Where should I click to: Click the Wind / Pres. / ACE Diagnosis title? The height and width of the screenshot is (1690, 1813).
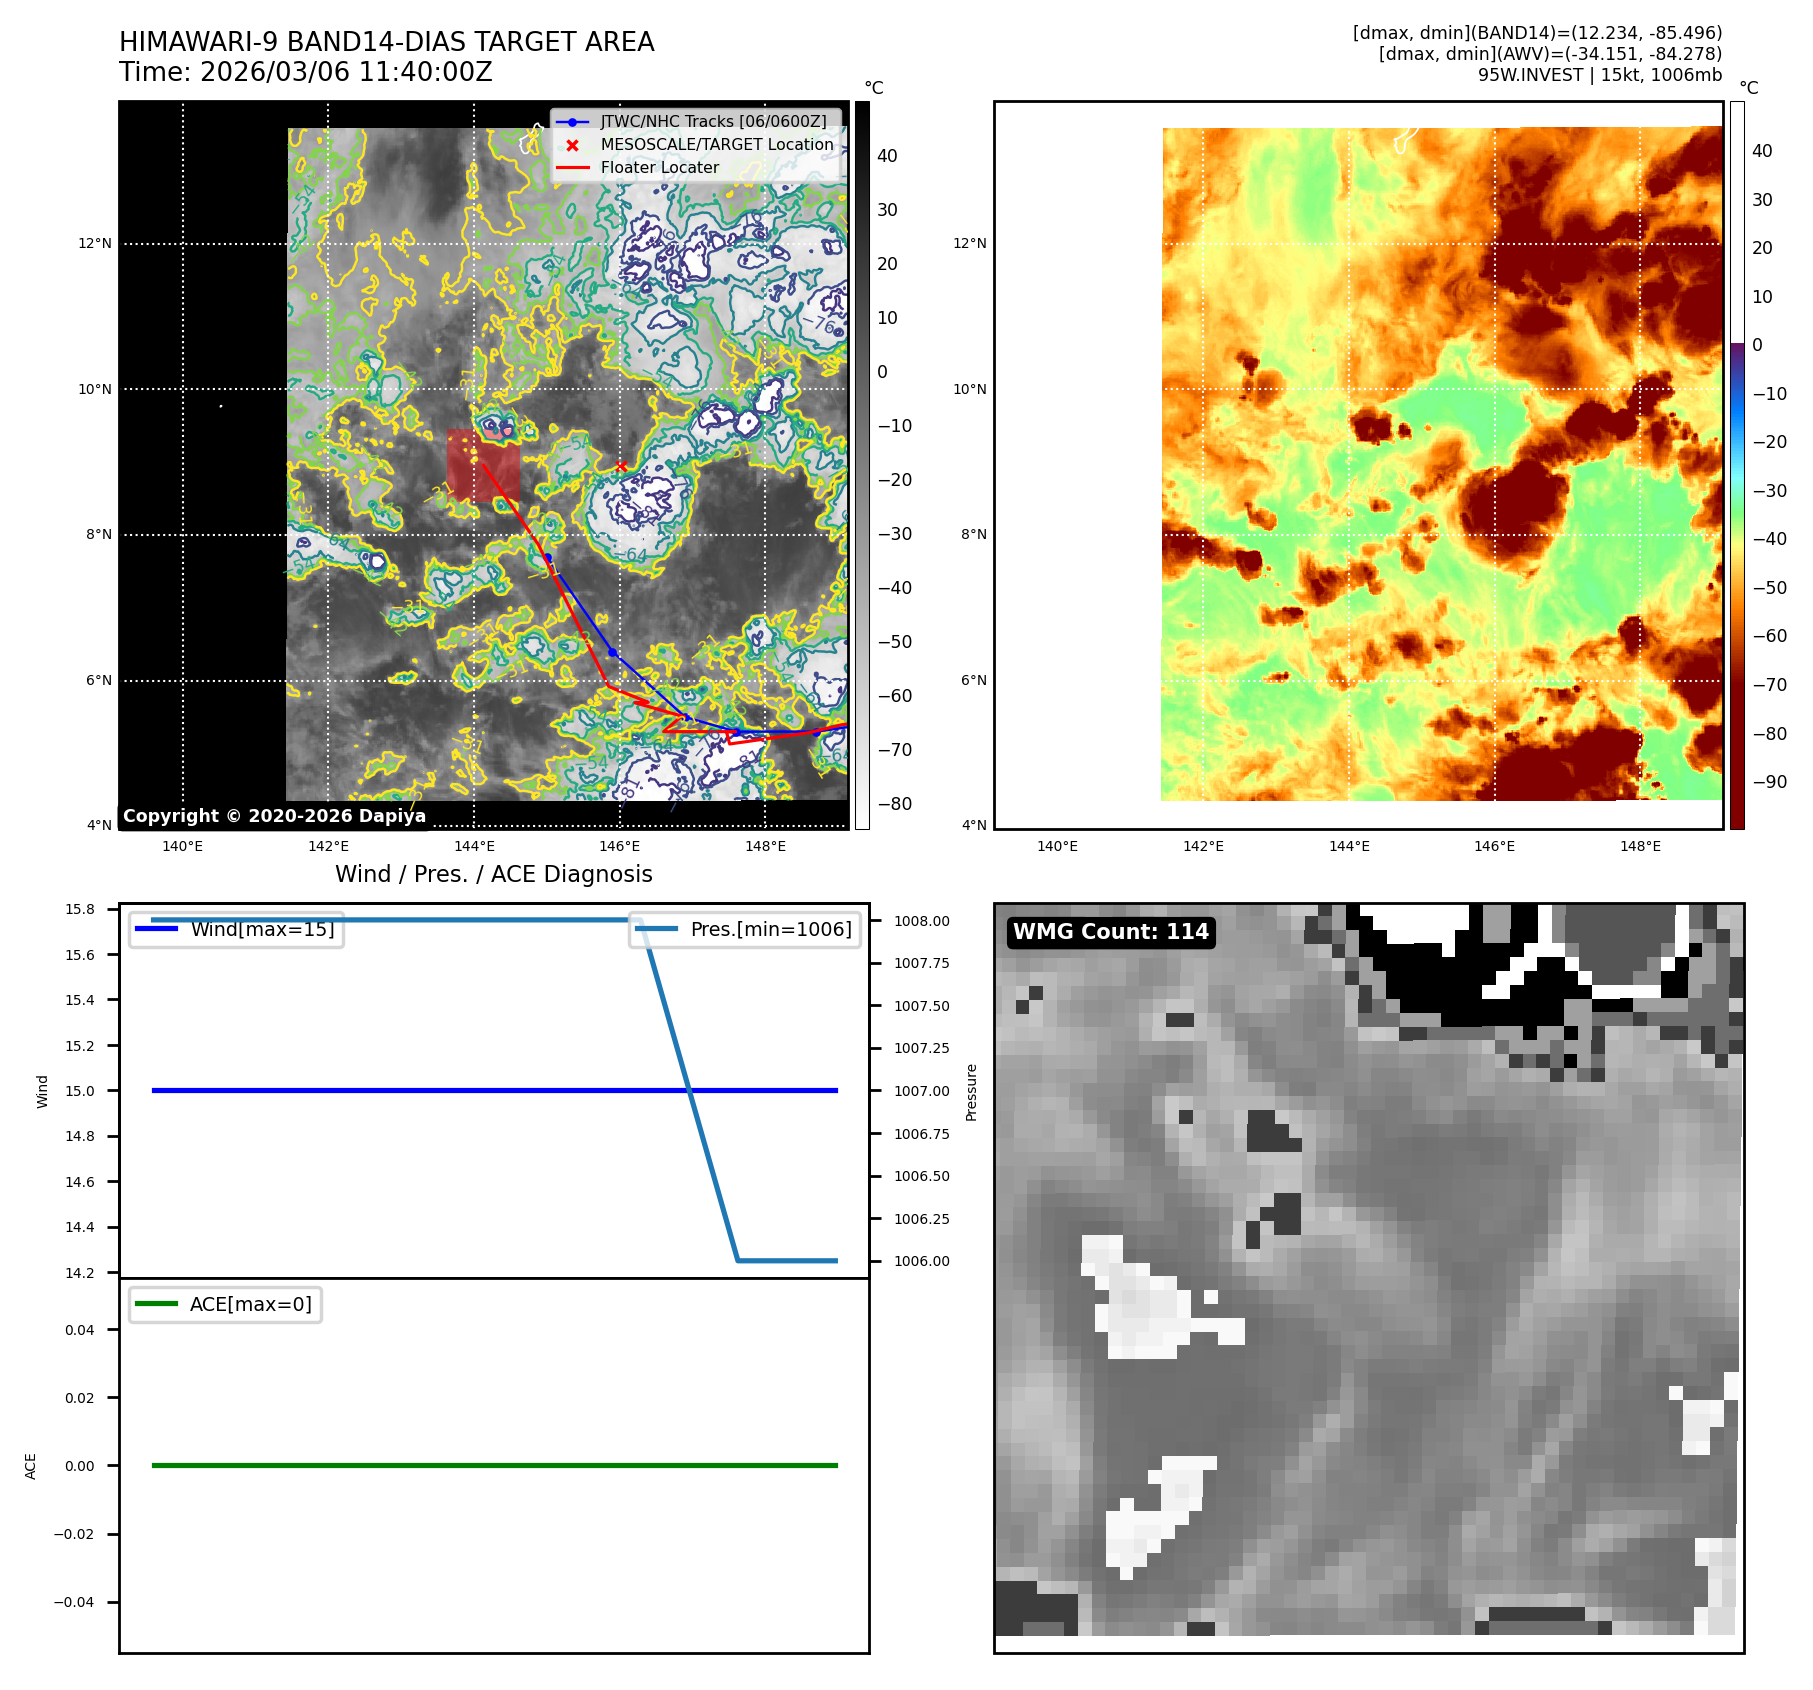[493, 874]
